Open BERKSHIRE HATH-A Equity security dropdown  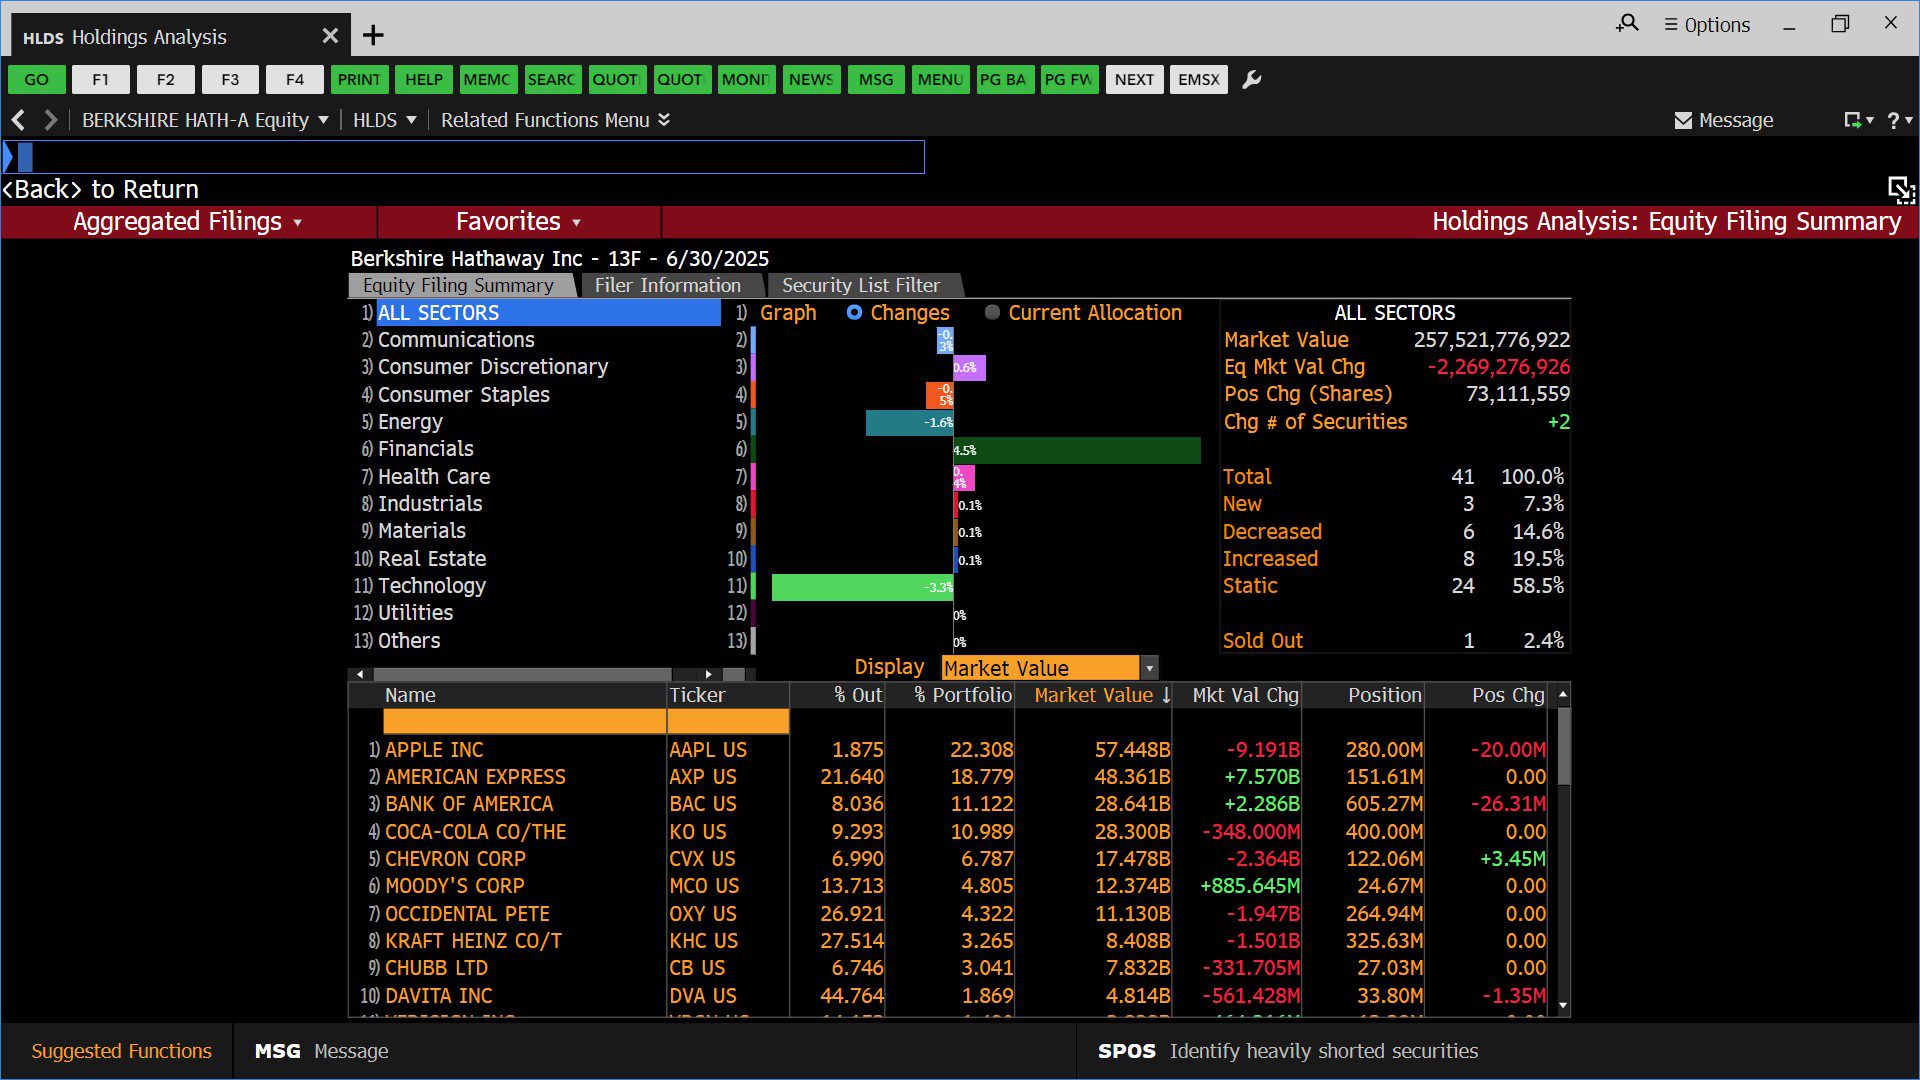point(205,120)
